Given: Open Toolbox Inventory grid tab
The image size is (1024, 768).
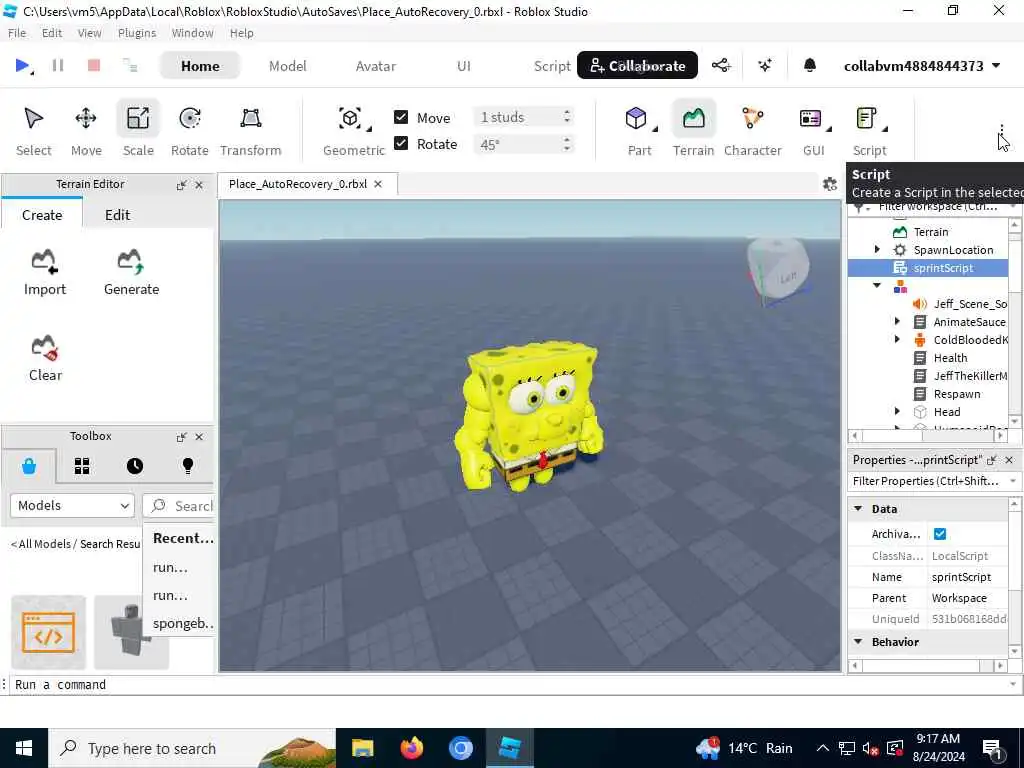Looking at the screenshot, I should [82, 466].
